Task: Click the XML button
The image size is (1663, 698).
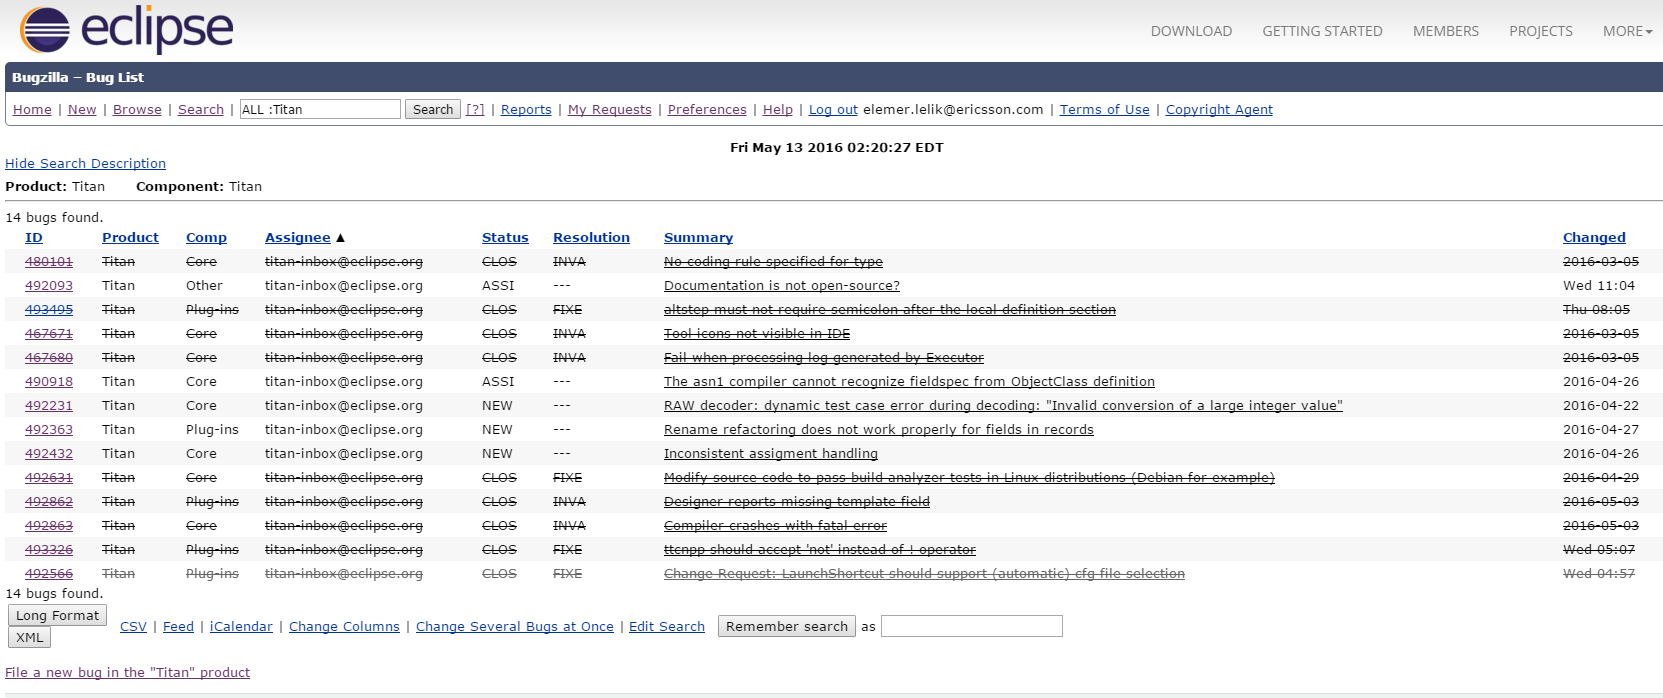Action: (29, 638)
